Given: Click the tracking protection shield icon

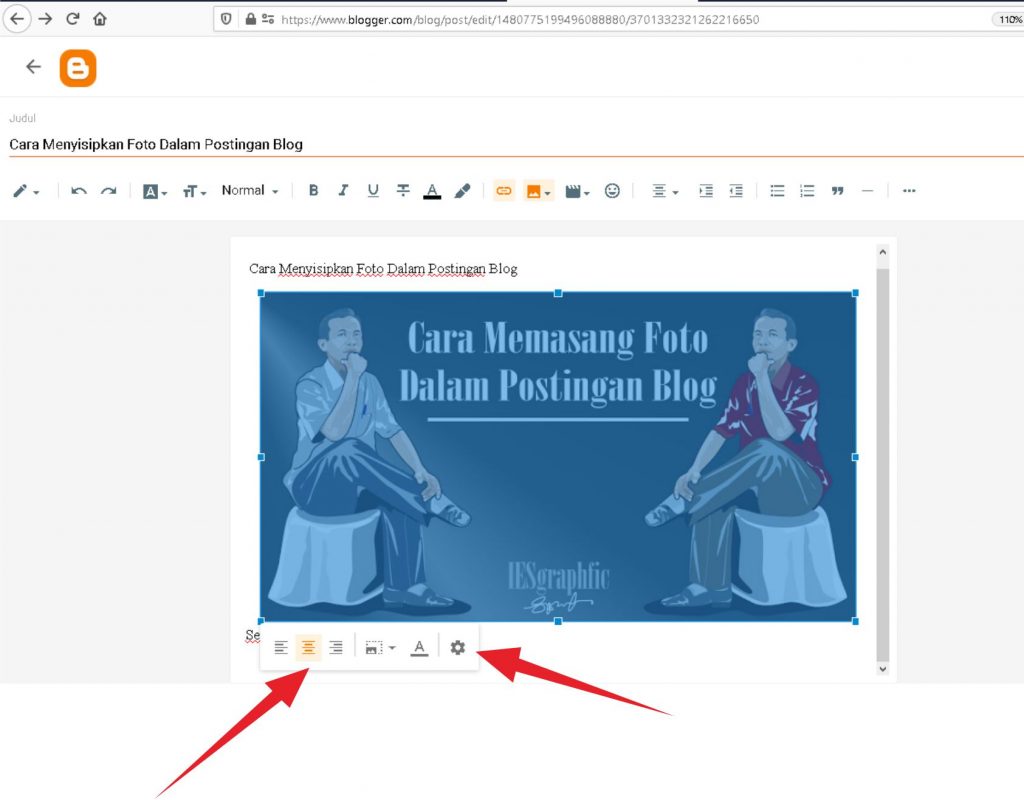Looking at the screenshot, I should point(226,19).
